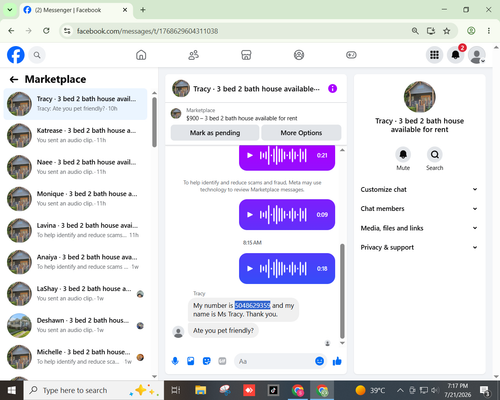Expand Chat members section
The width and height of the screenshot is (500, 400).
[x=419, y=209]
